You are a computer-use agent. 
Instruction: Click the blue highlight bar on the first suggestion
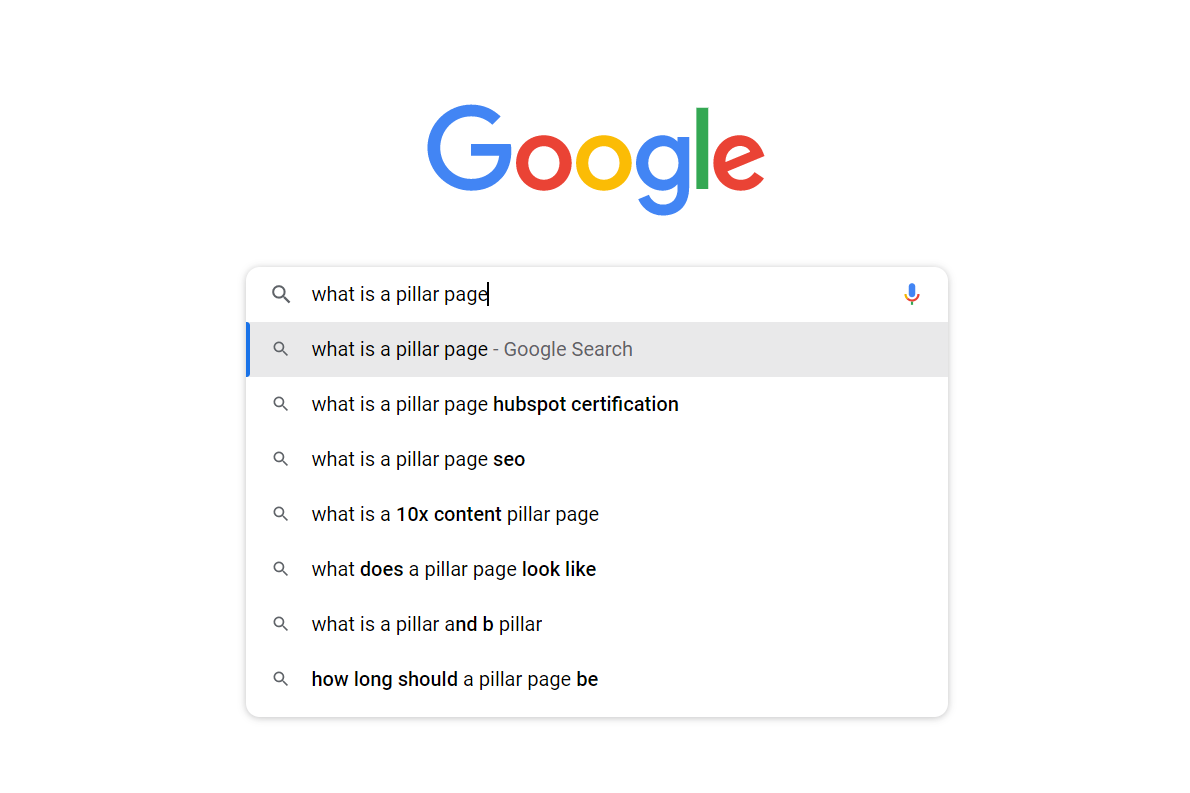point(248,349)
